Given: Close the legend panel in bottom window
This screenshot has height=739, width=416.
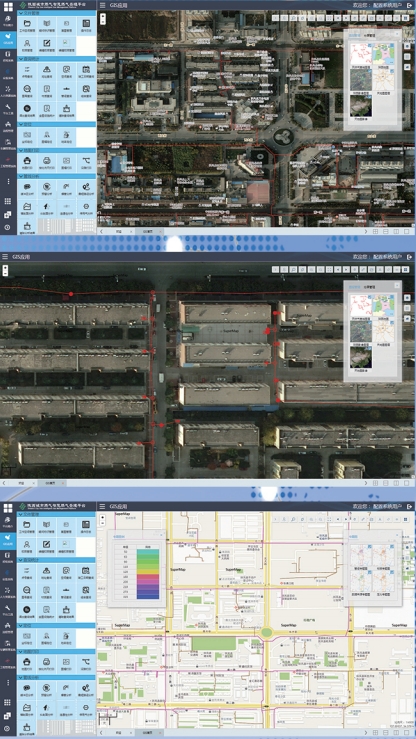Looking at the screenshot, I should [161, 535].
